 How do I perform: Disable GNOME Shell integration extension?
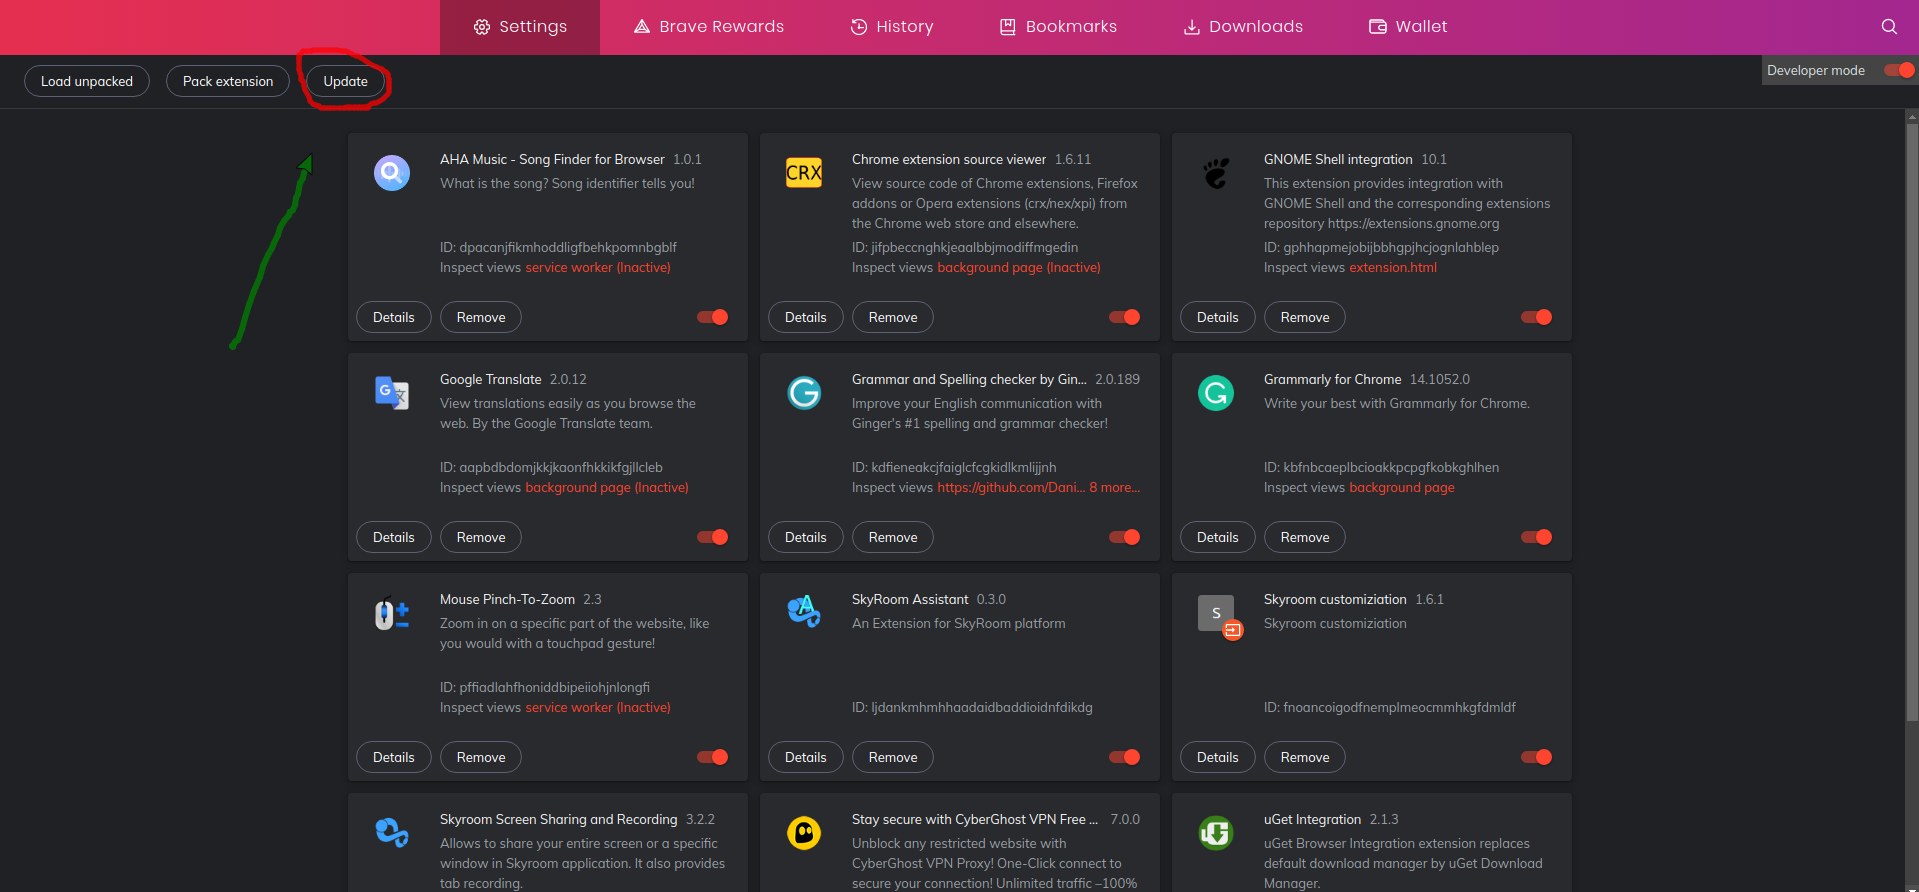(x=1537, y=317)
